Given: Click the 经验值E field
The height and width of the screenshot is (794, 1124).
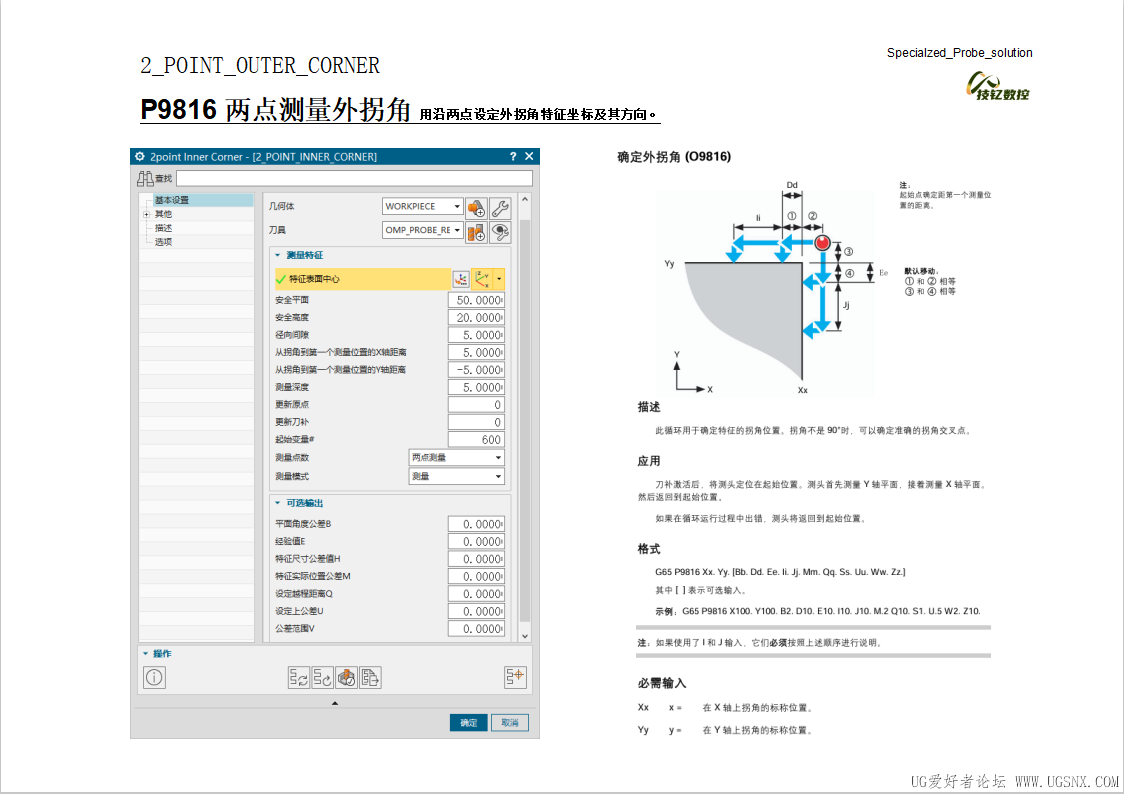Looking at the screenshot, I should (476, 542).
